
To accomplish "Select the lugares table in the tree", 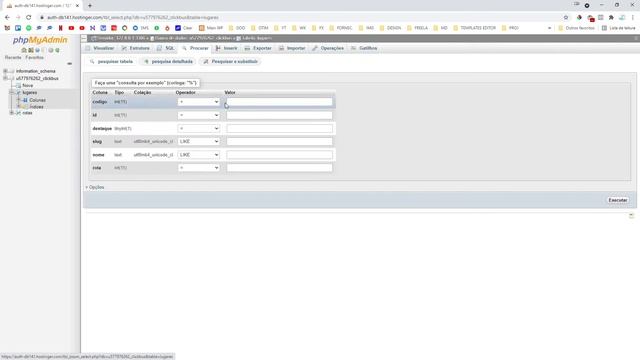I will pos(29,93).
